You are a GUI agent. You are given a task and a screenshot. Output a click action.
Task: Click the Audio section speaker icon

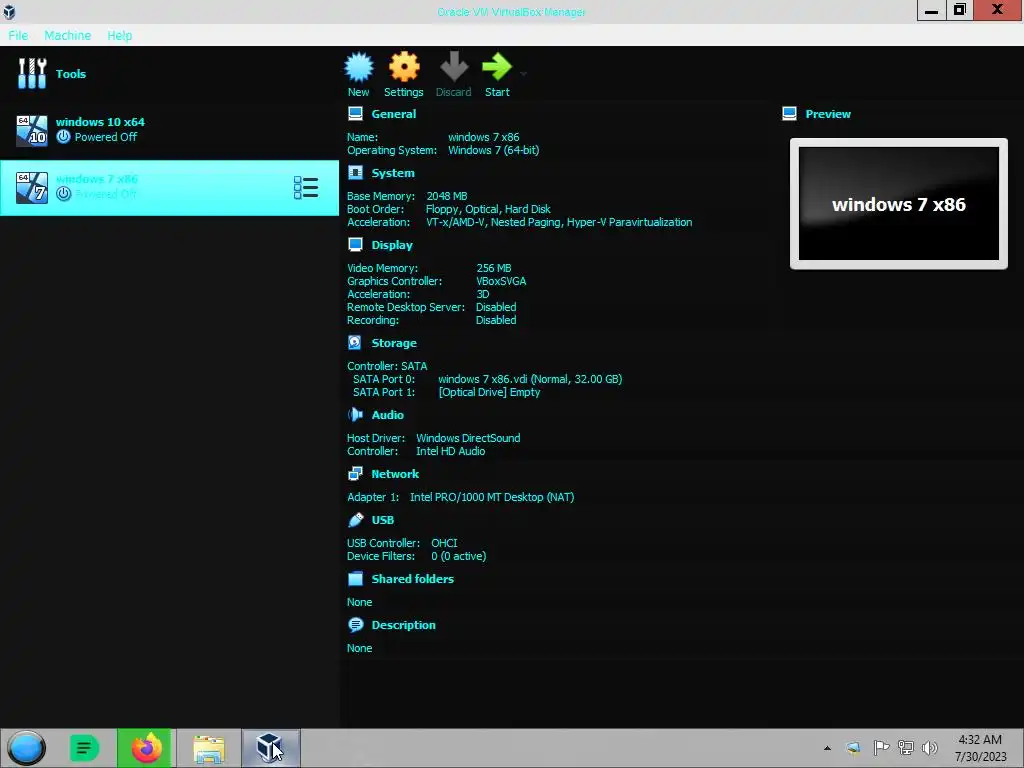(355, 415)
